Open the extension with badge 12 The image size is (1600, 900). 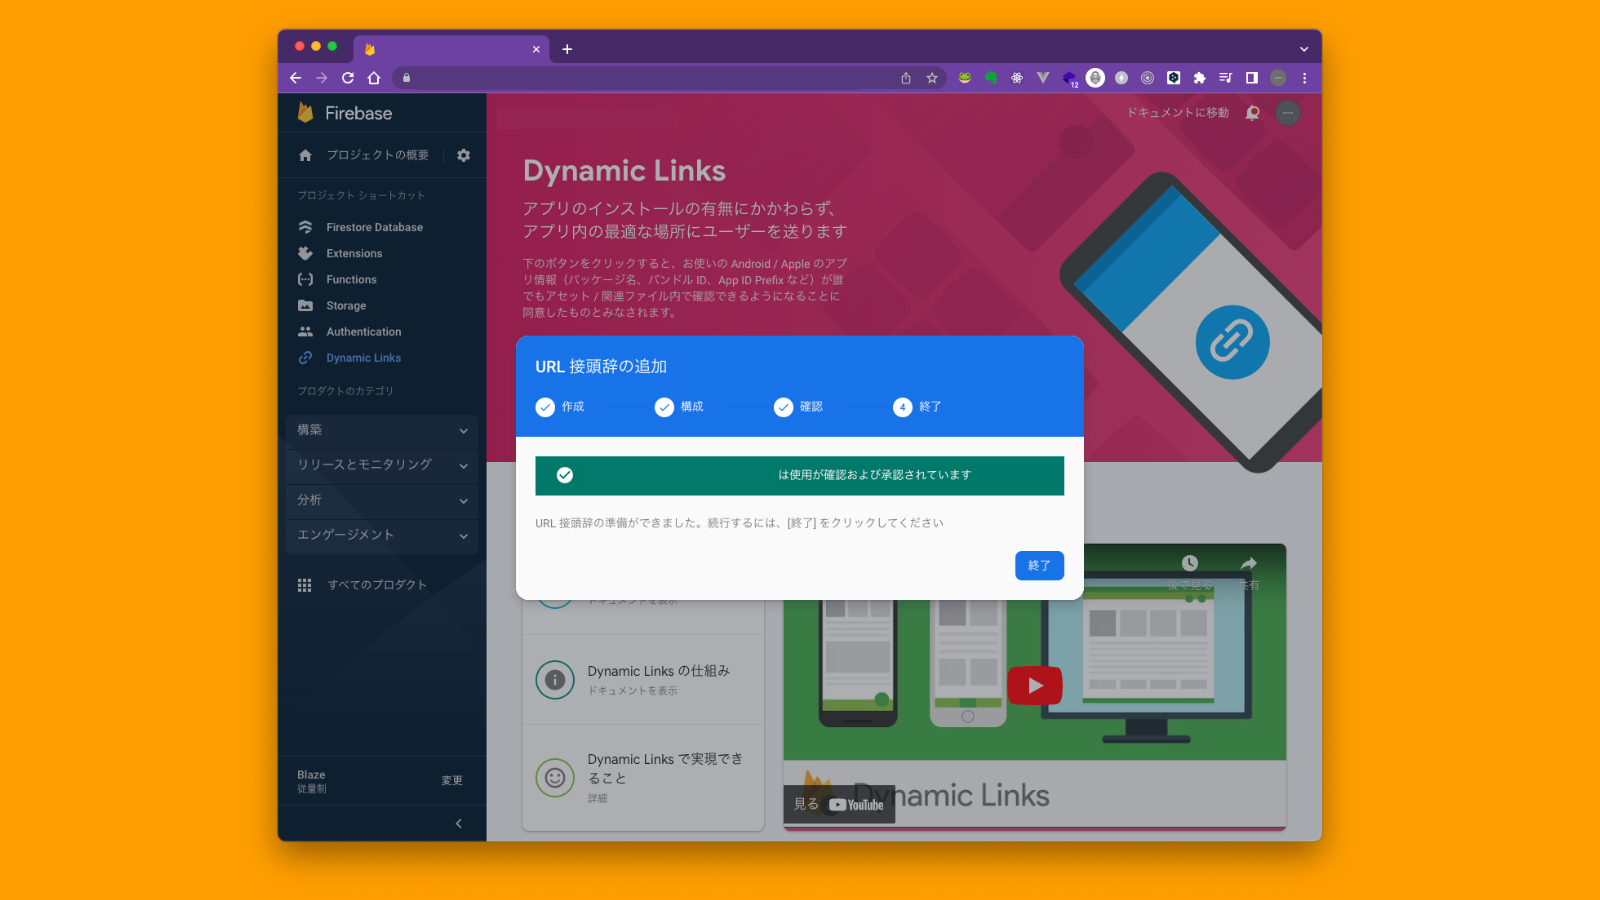coord(1070,79)
